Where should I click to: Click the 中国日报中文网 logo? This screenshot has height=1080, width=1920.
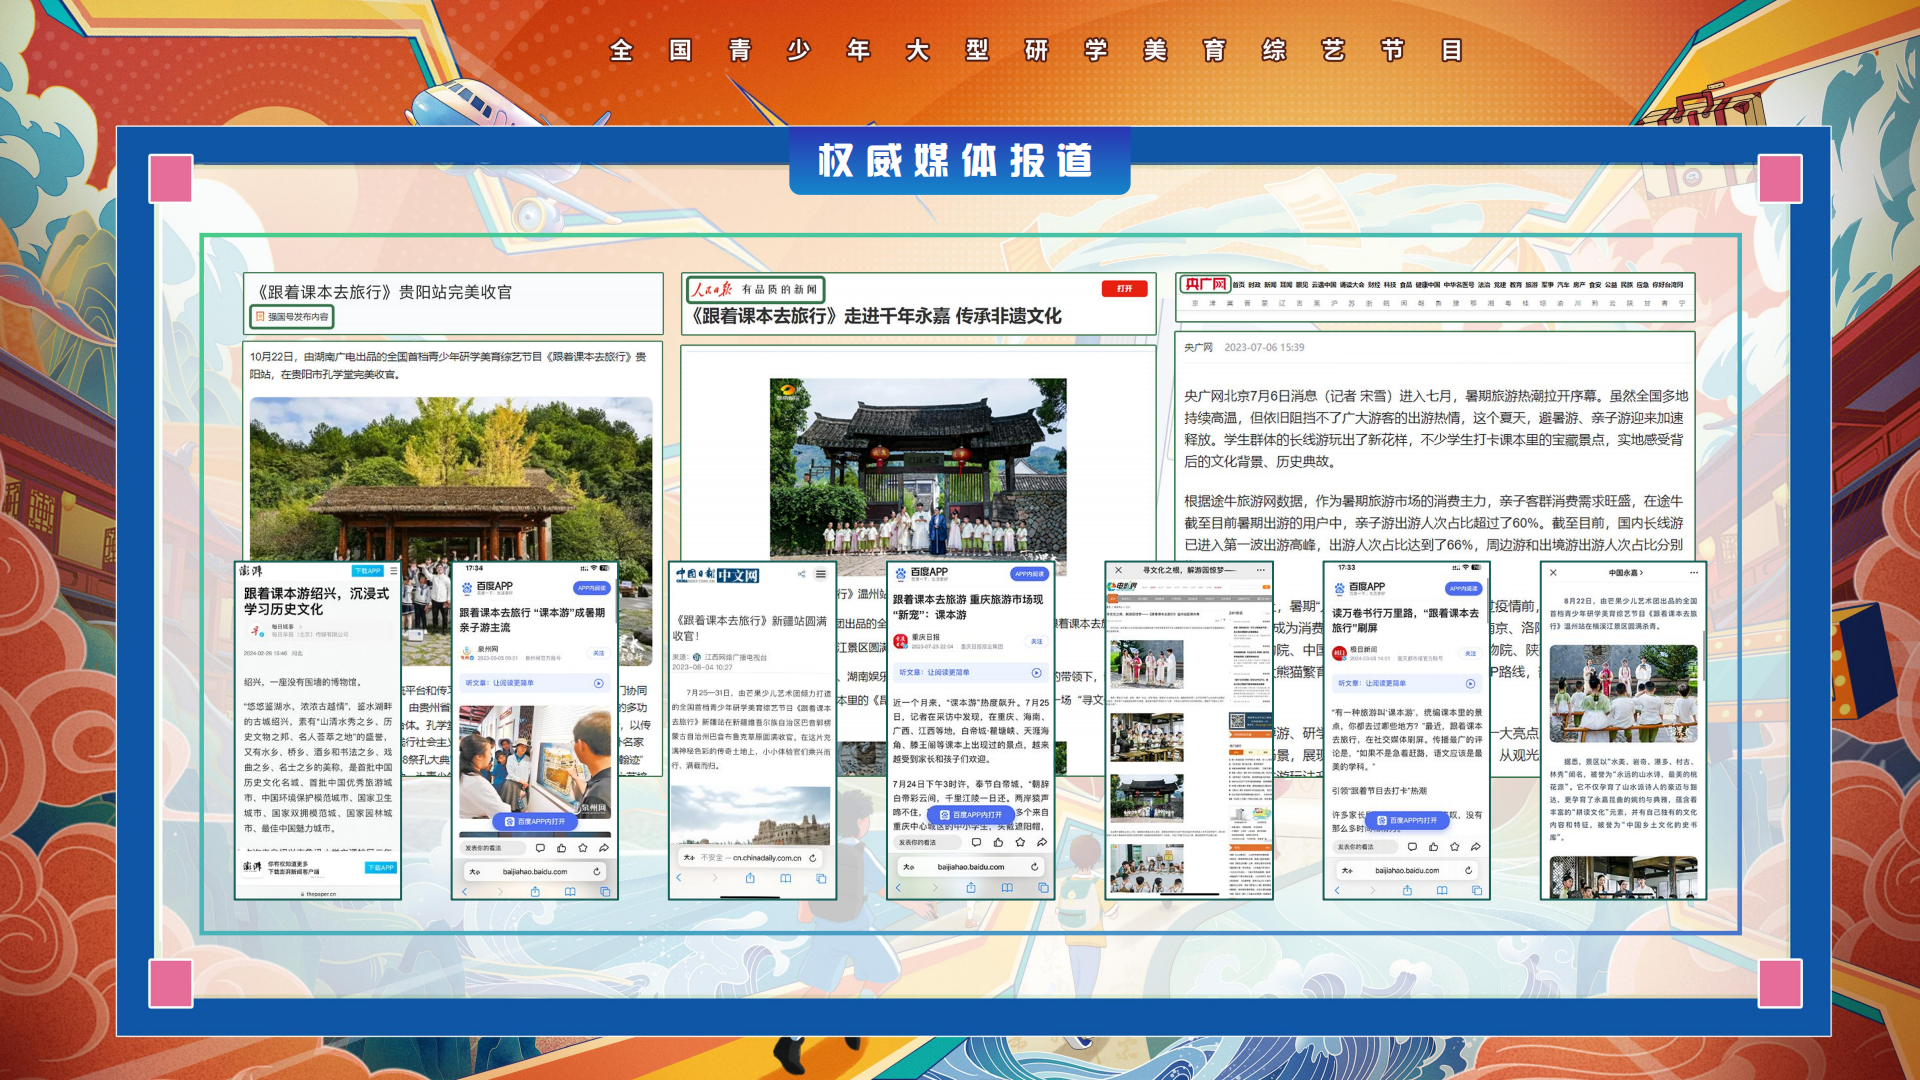(x=717, y=575)
